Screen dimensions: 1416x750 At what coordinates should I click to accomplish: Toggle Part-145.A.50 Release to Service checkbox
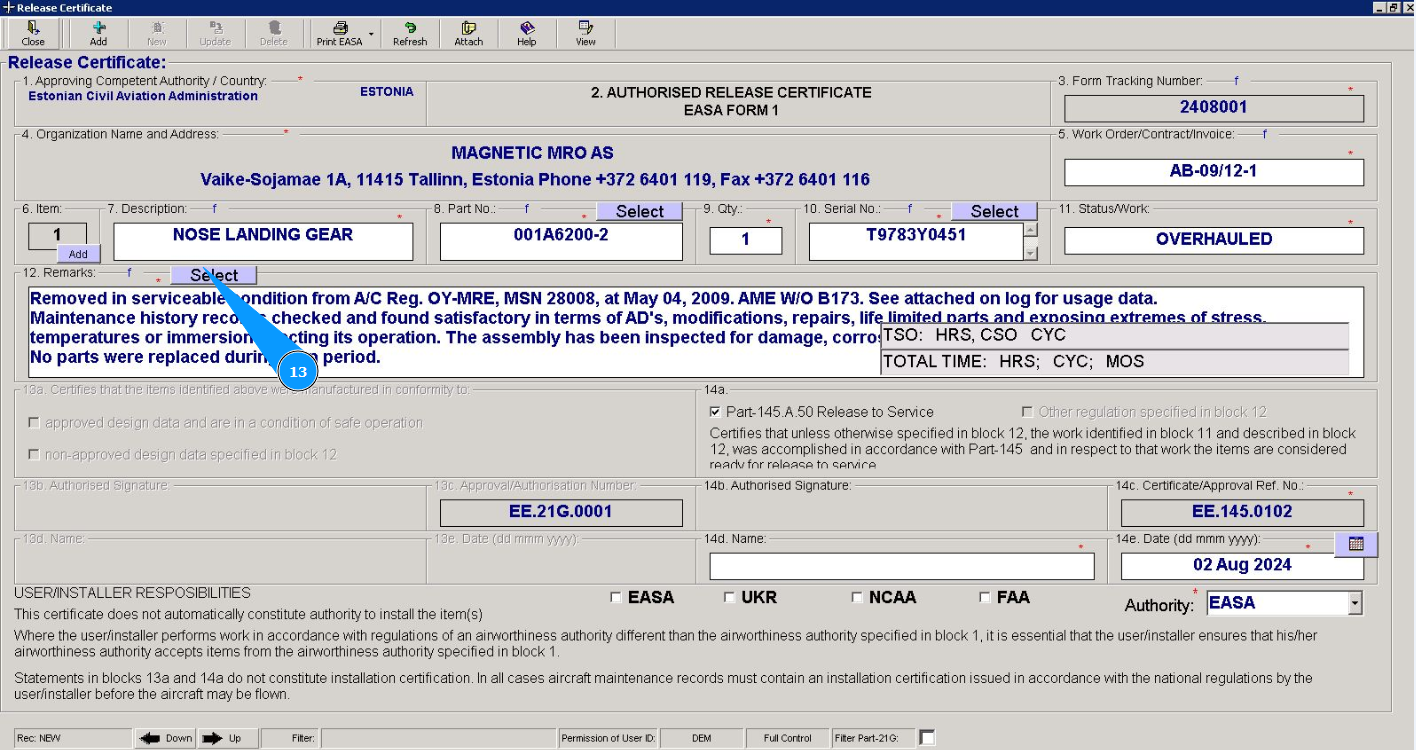[x=715, y=412]
